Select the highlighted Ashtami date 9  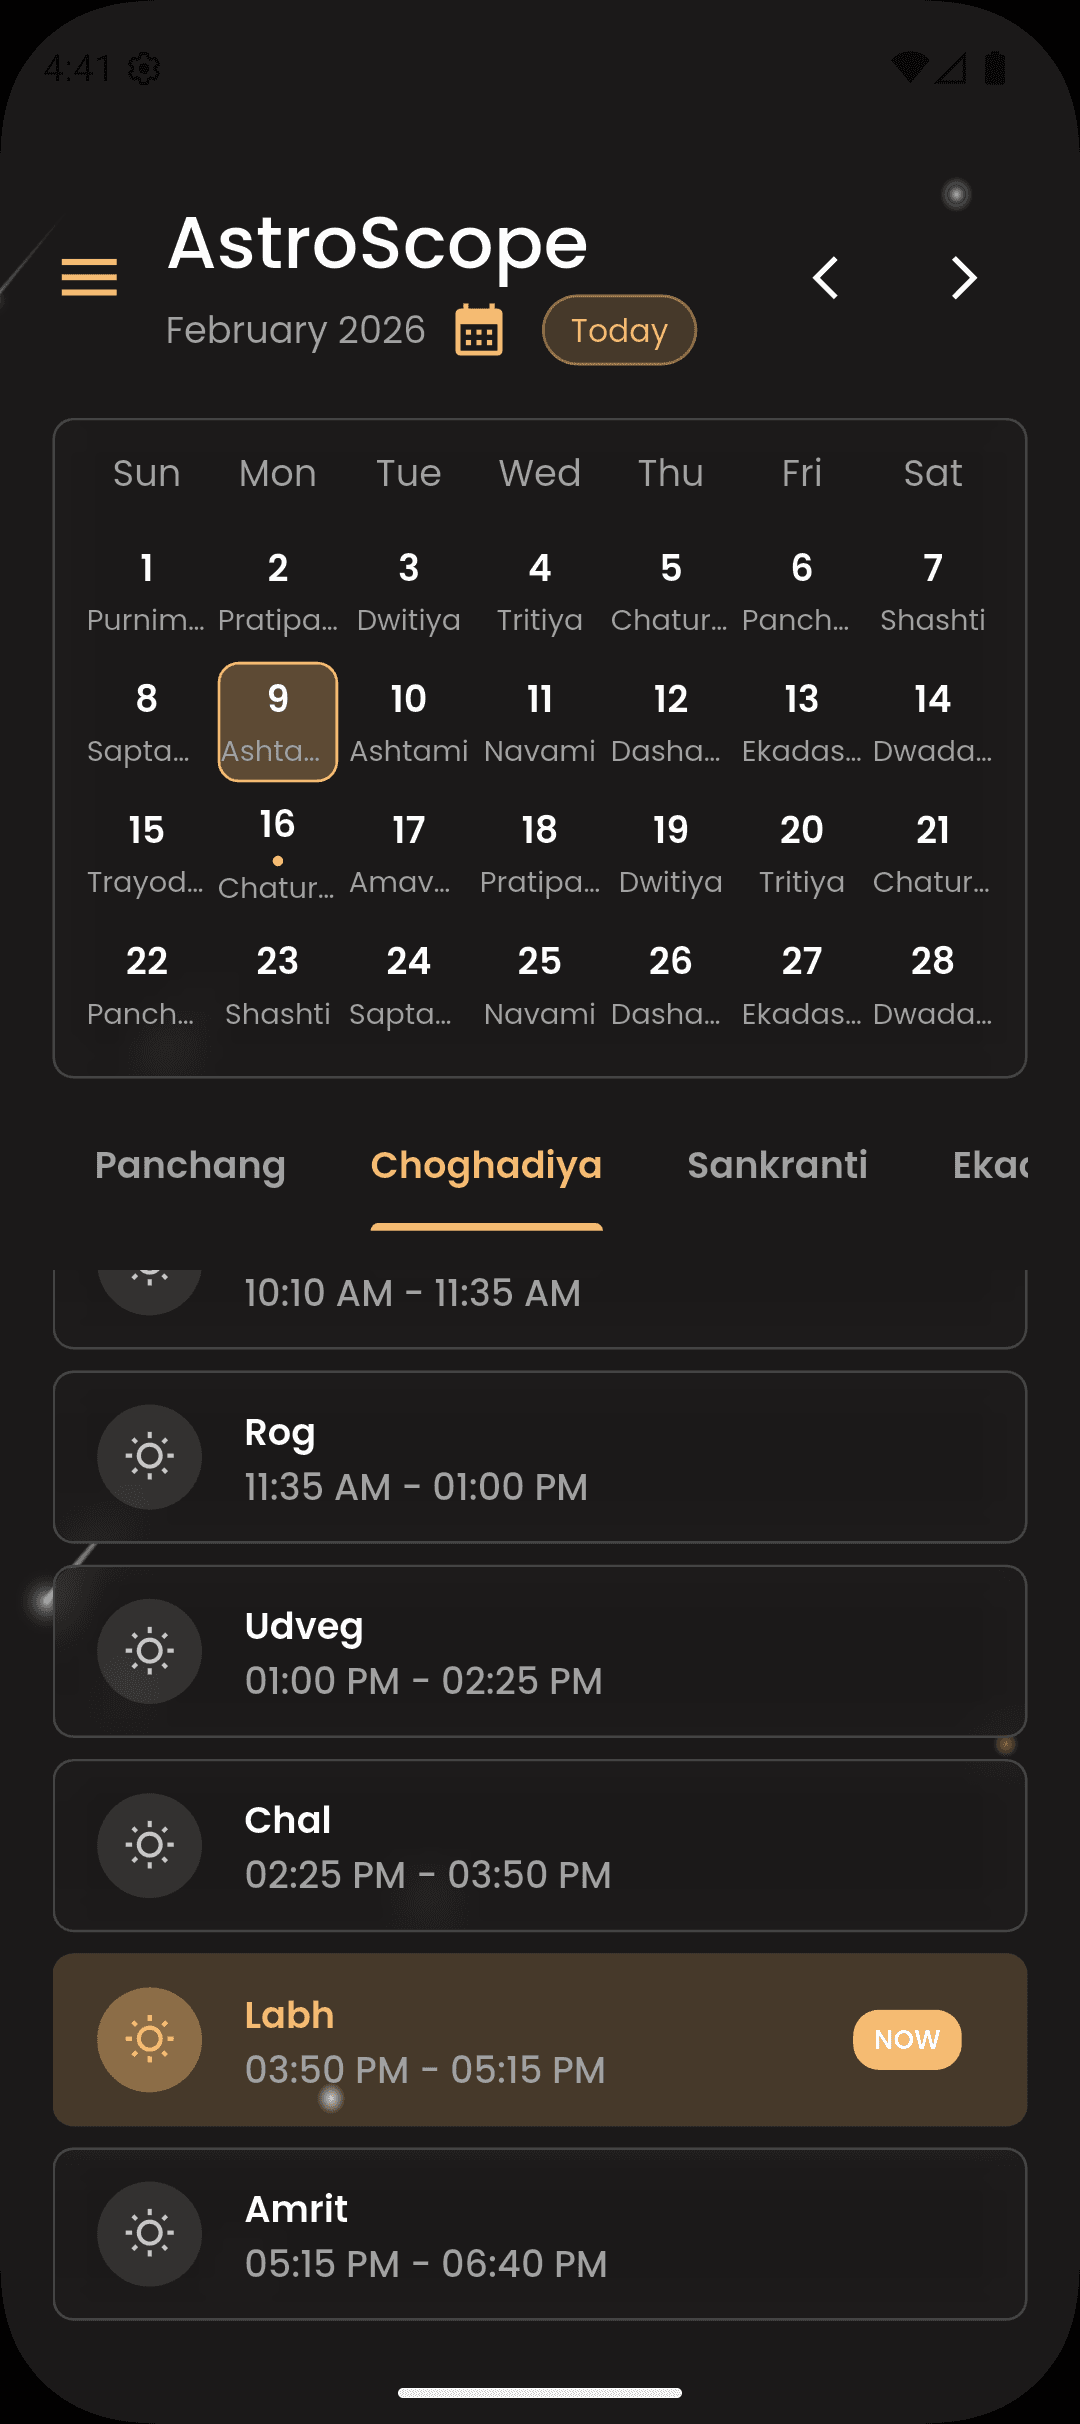point(277,722)
